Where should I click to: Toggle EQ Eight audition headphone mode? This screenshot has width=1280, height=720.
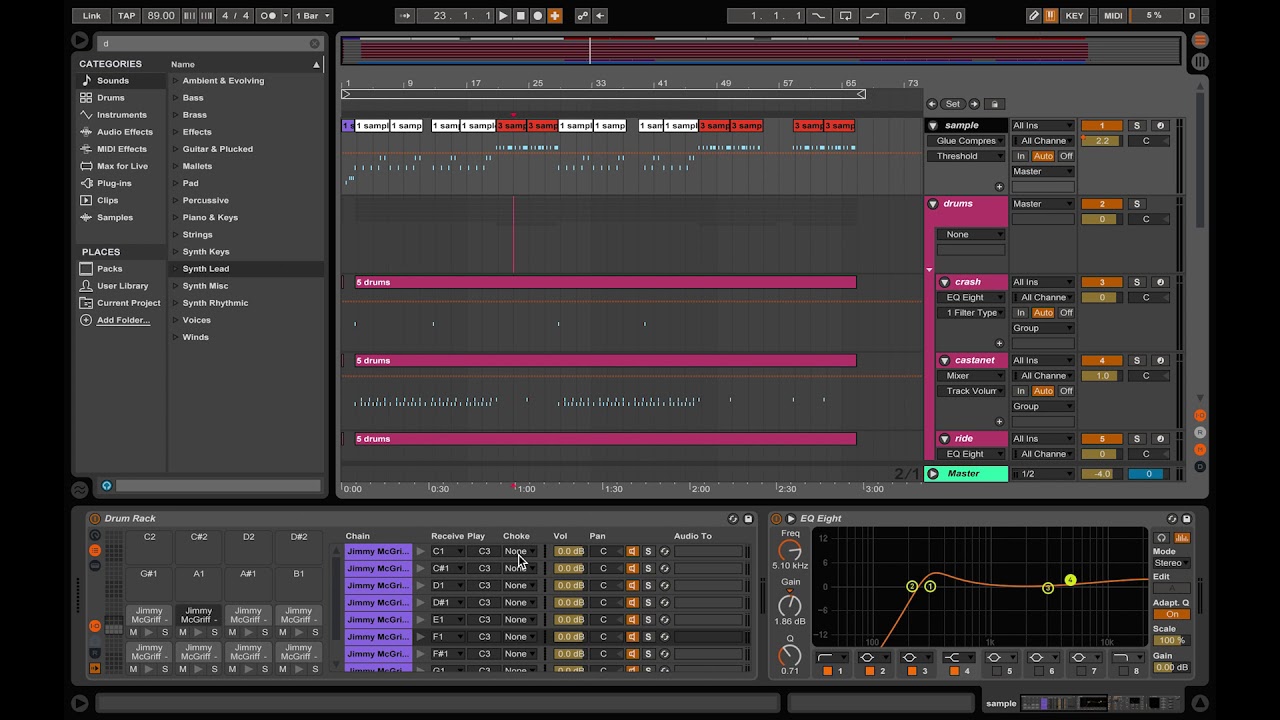pos(1161,538)
